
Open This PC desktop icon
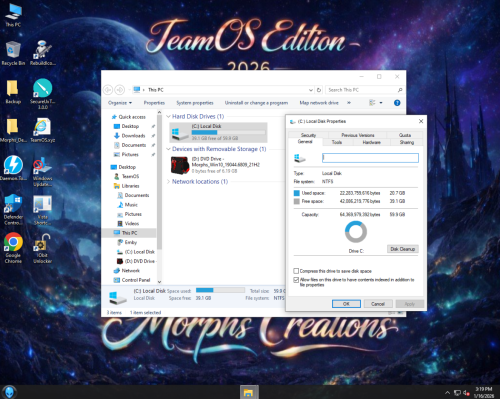[13, 15]
